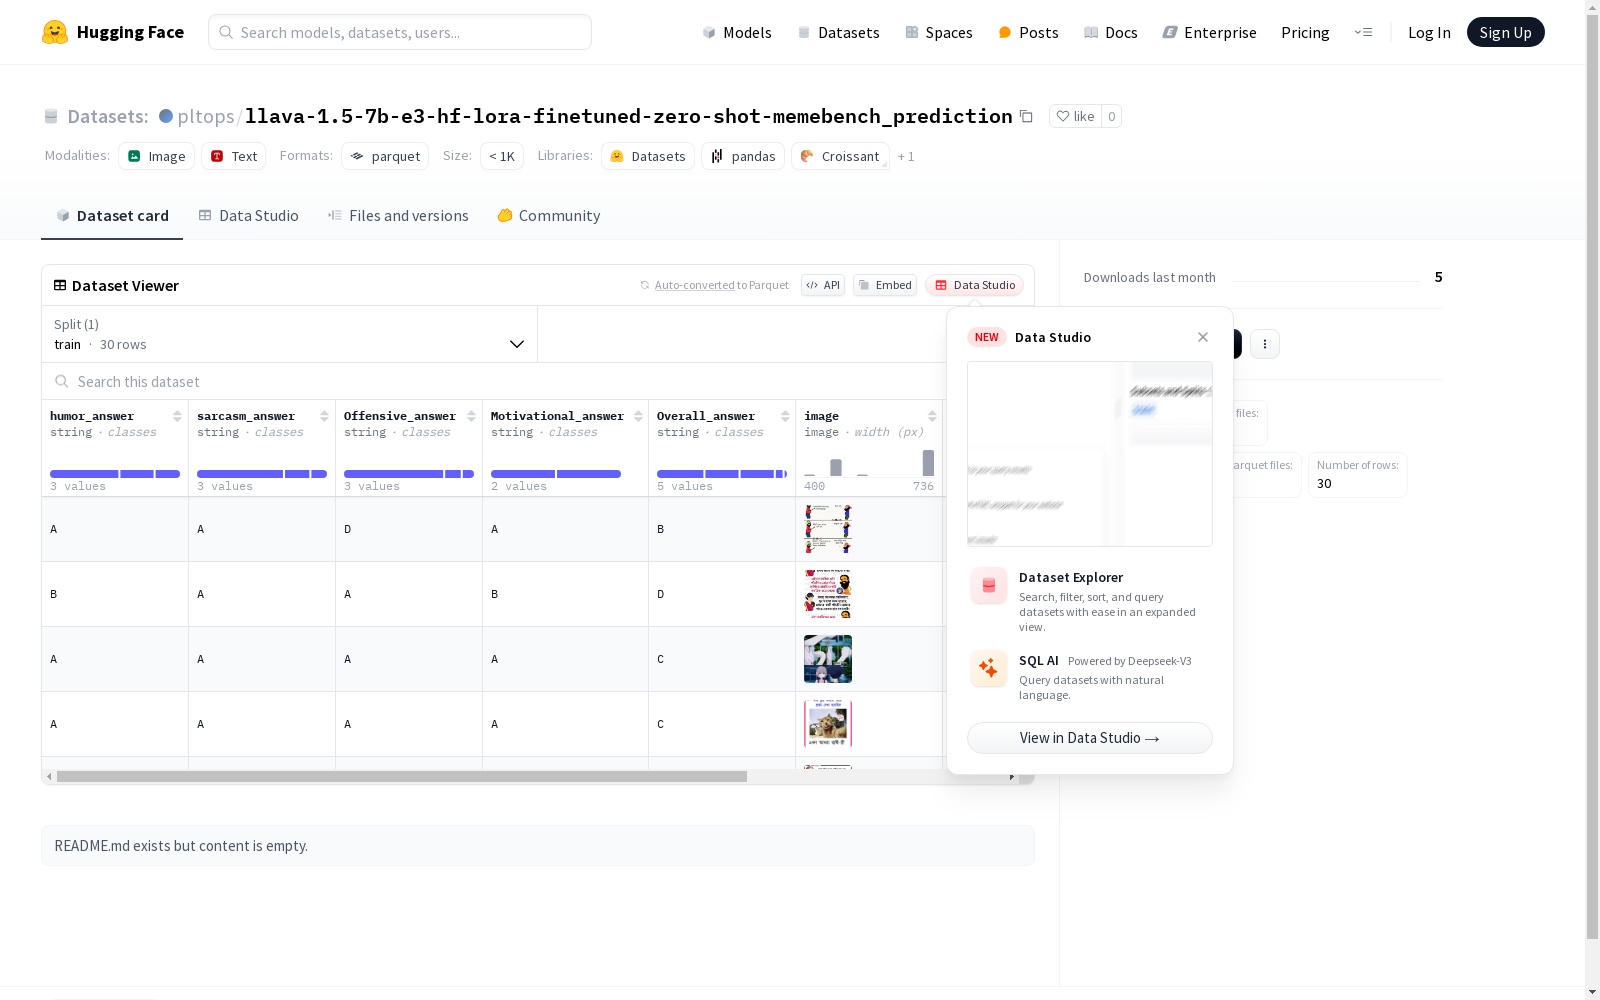
Task: Switch to the Dataset card tab
Action: click(112, 216)
